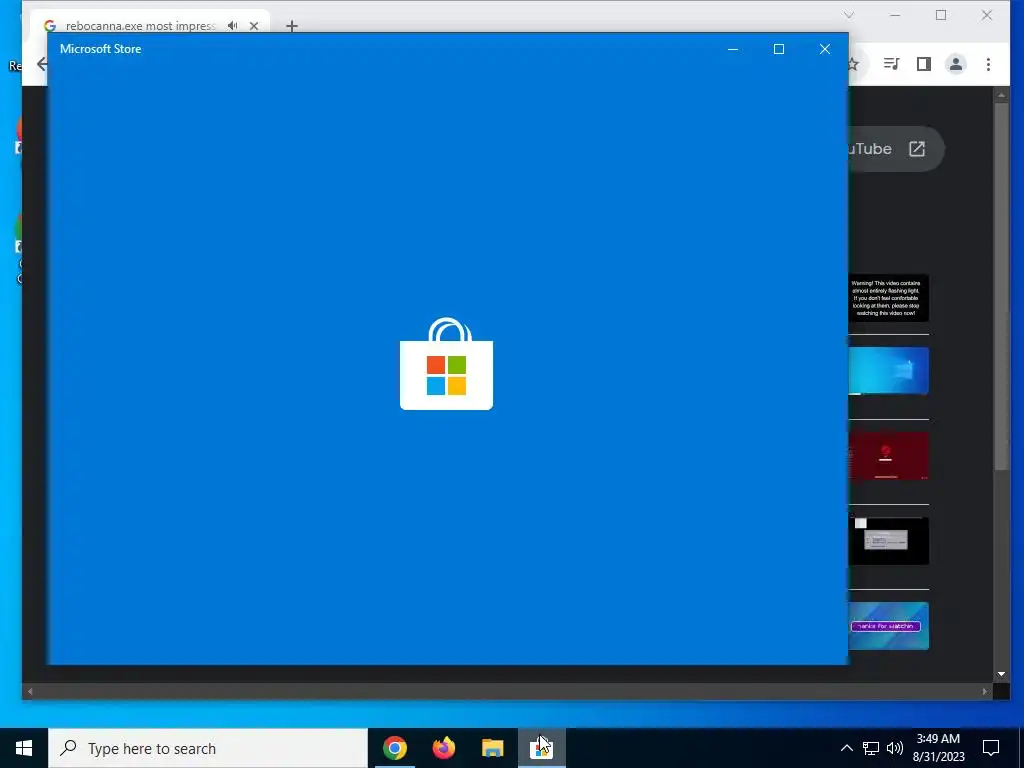This screenshot has height=768, width=1024.
Task: Open Google Chrome from the taskbar
Action: coord(394,748)
